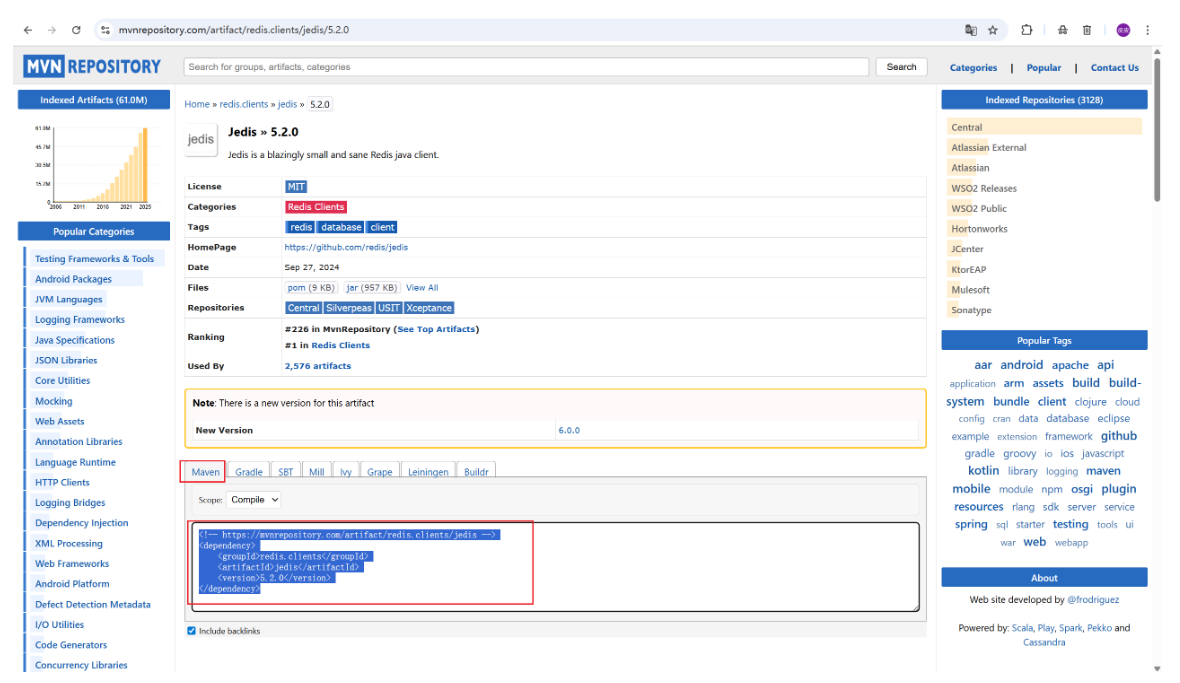Click the translate page icon
The image size is (1180, 683).
[971, 30]
